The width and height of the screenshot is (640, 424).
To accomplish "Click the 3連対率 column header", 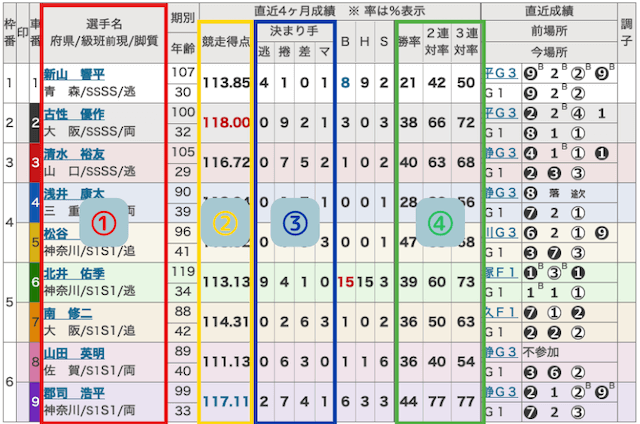I will [x=466, y=41].
